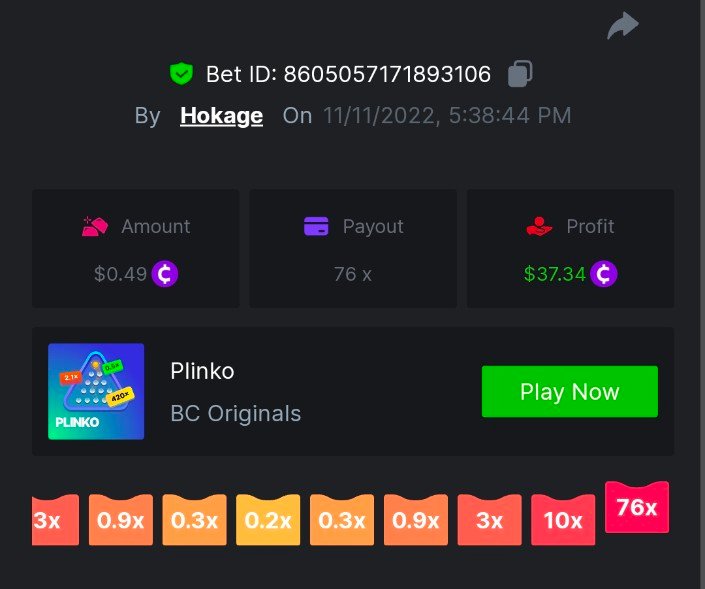Copy the Bet ID with copy icon
Screen dimensions: 705x589
[x=520, y=73]
